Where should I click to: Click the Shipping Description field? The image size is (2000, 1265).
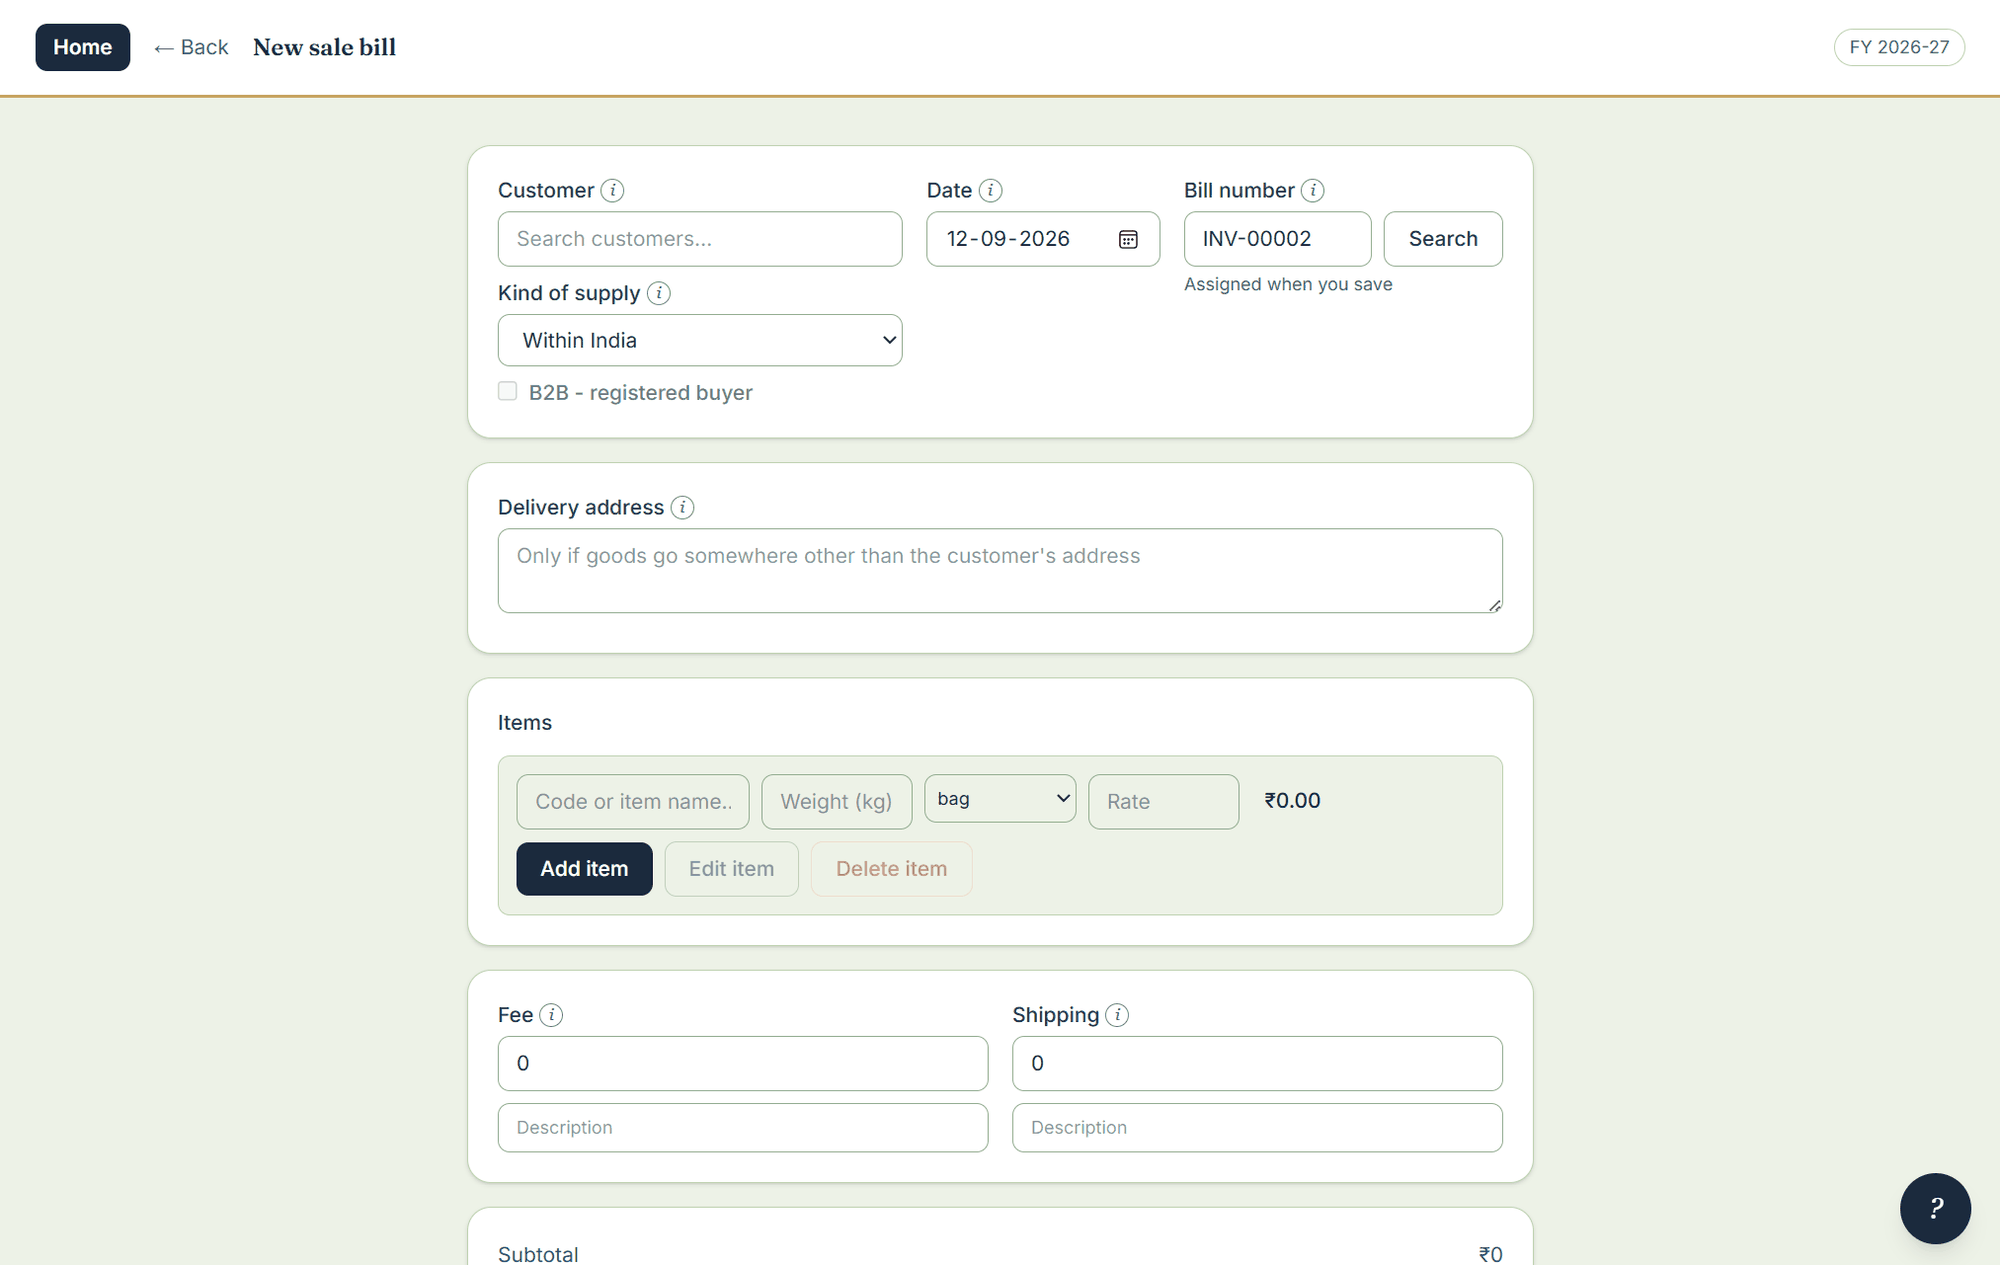click(x=1257, y=1128)
